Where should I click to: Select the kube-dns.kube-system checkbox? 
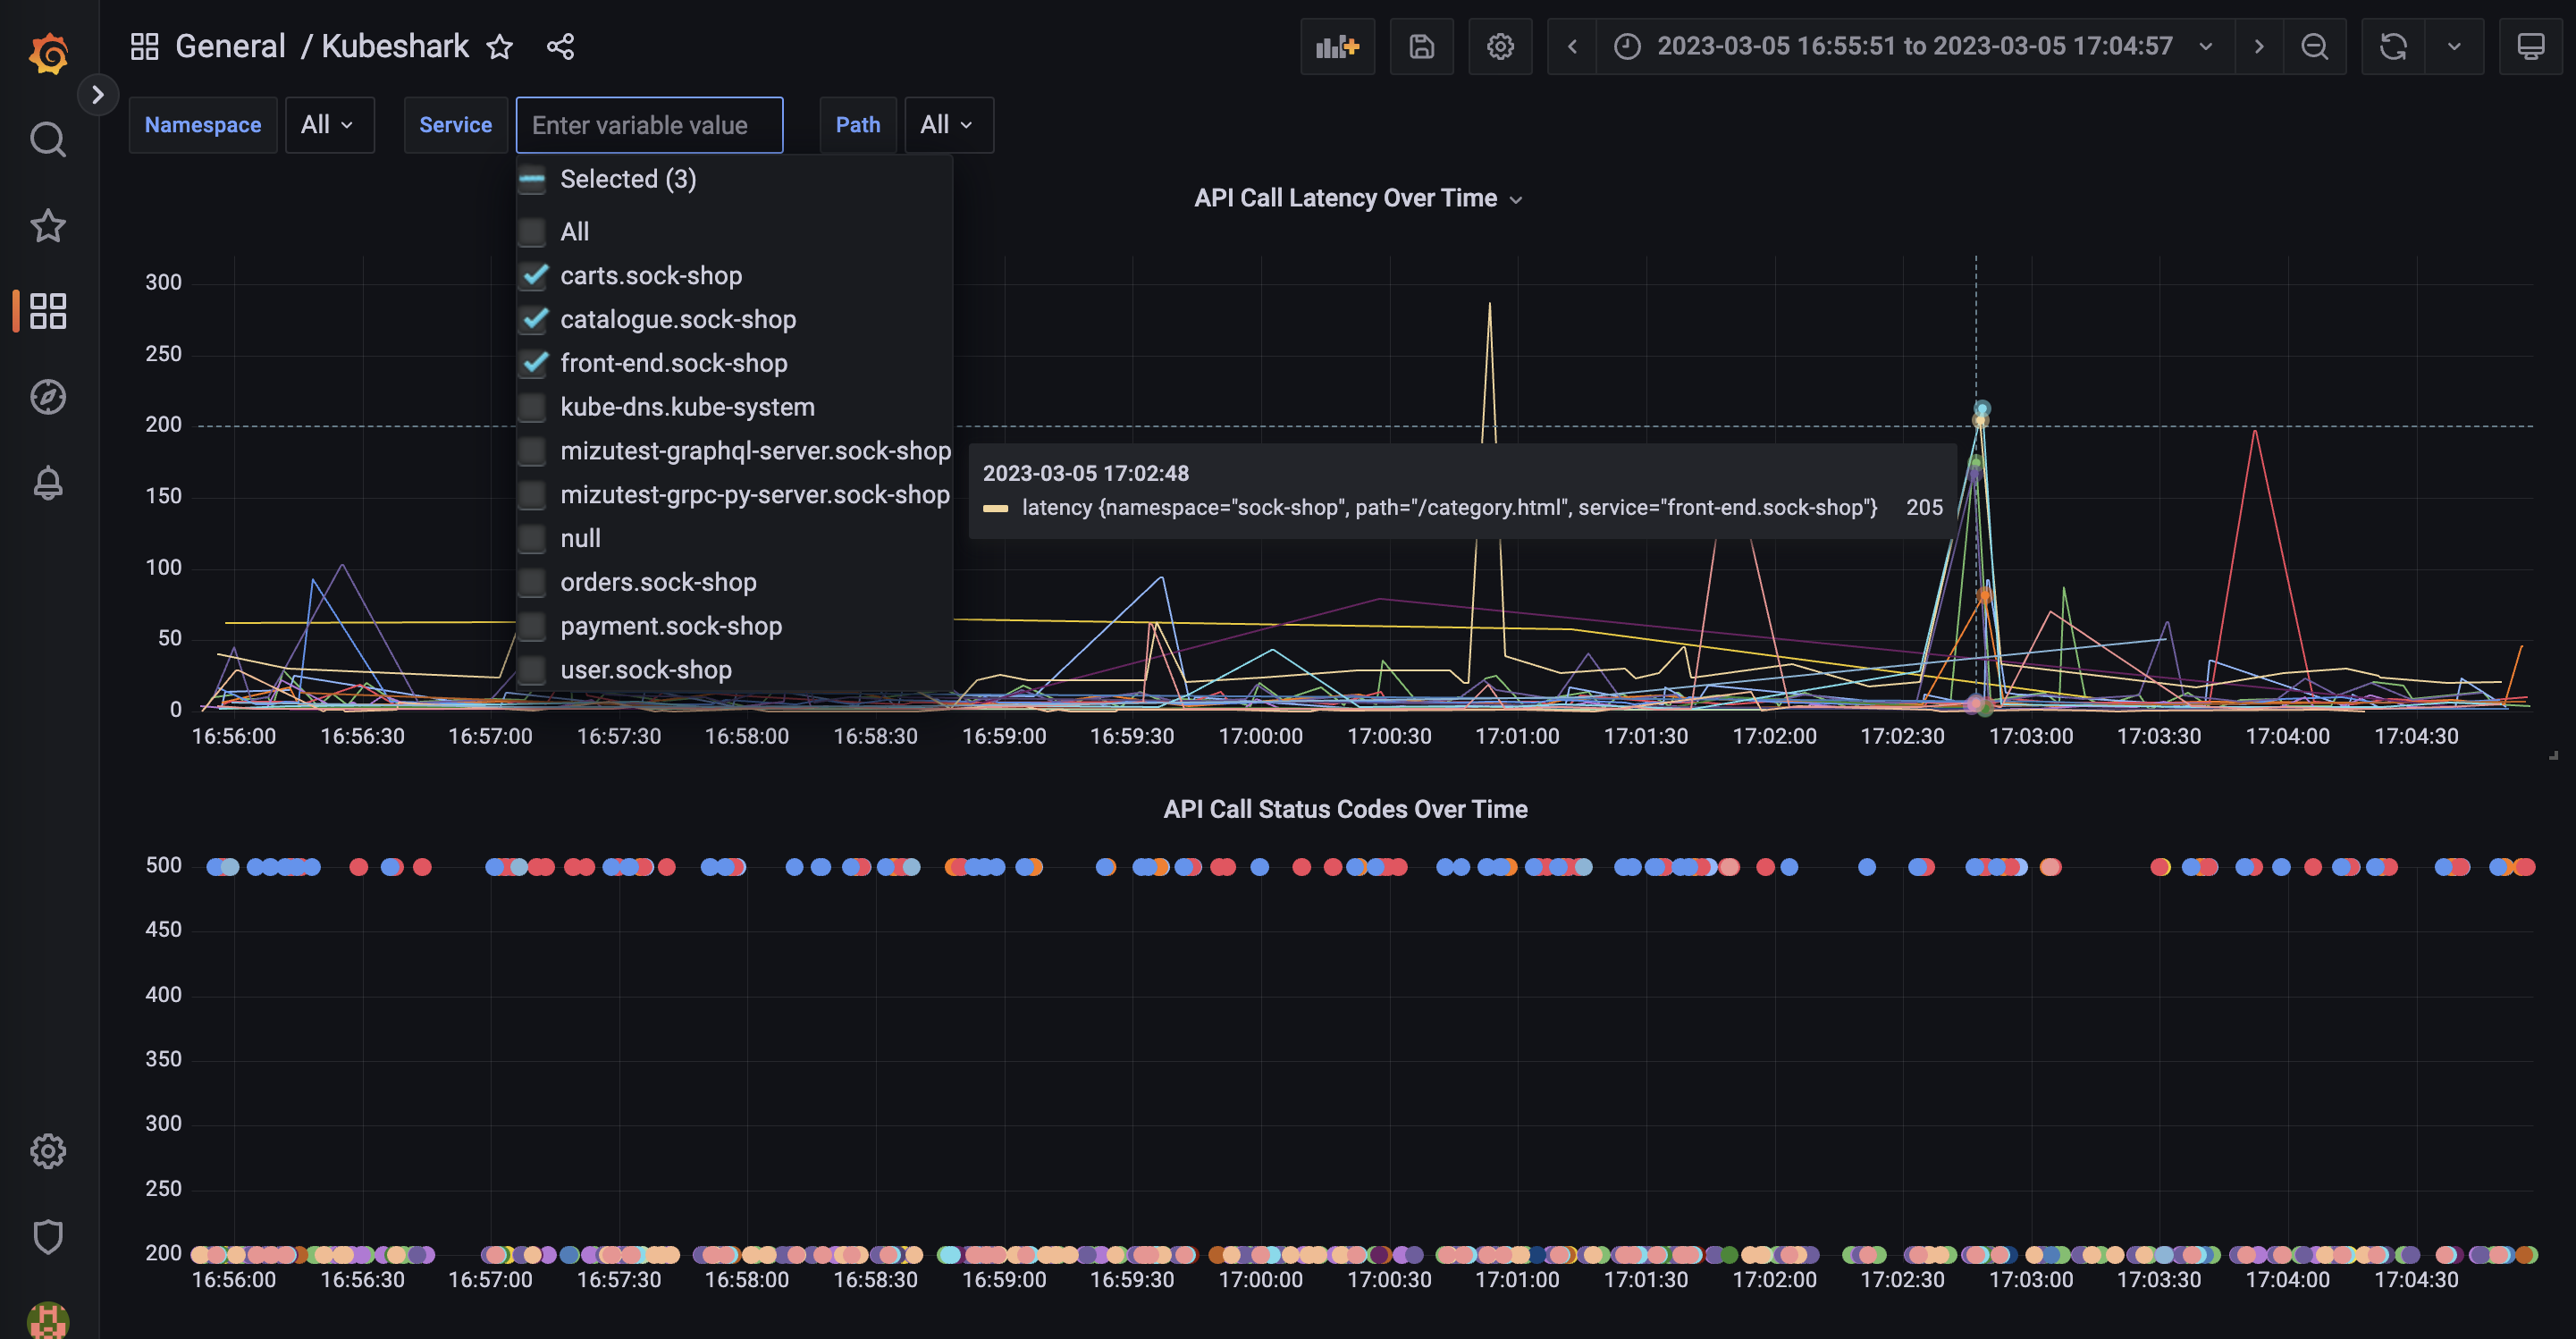[x=534, y=406]
